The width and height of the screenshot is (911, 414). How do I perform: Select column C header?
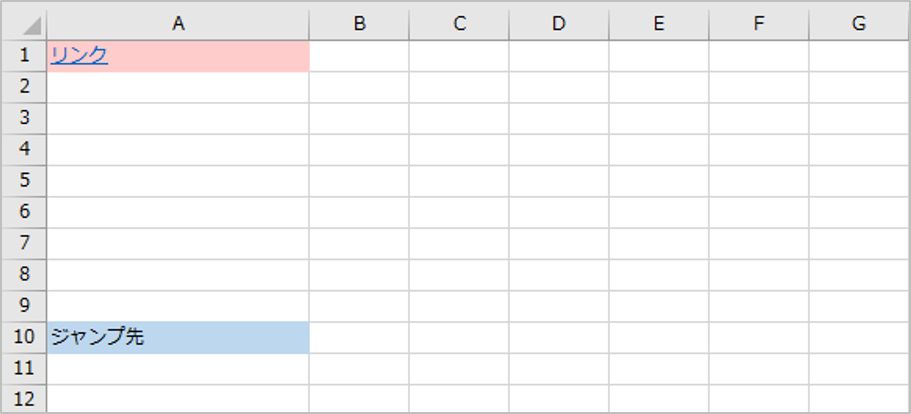coord(459,23)
